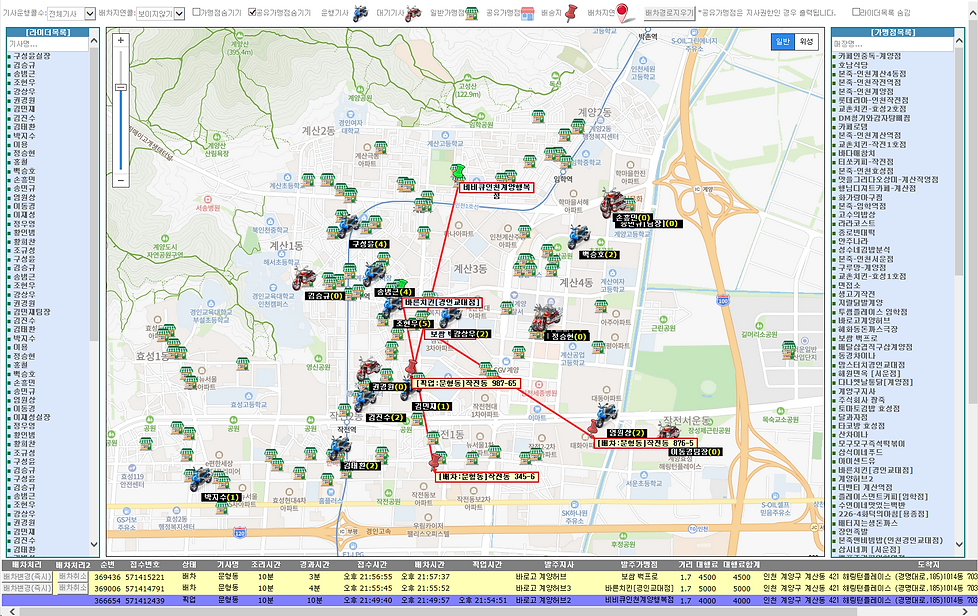Click 배차변경(즉시) for order 369006
978x616 pixels.
click(27, 588)
